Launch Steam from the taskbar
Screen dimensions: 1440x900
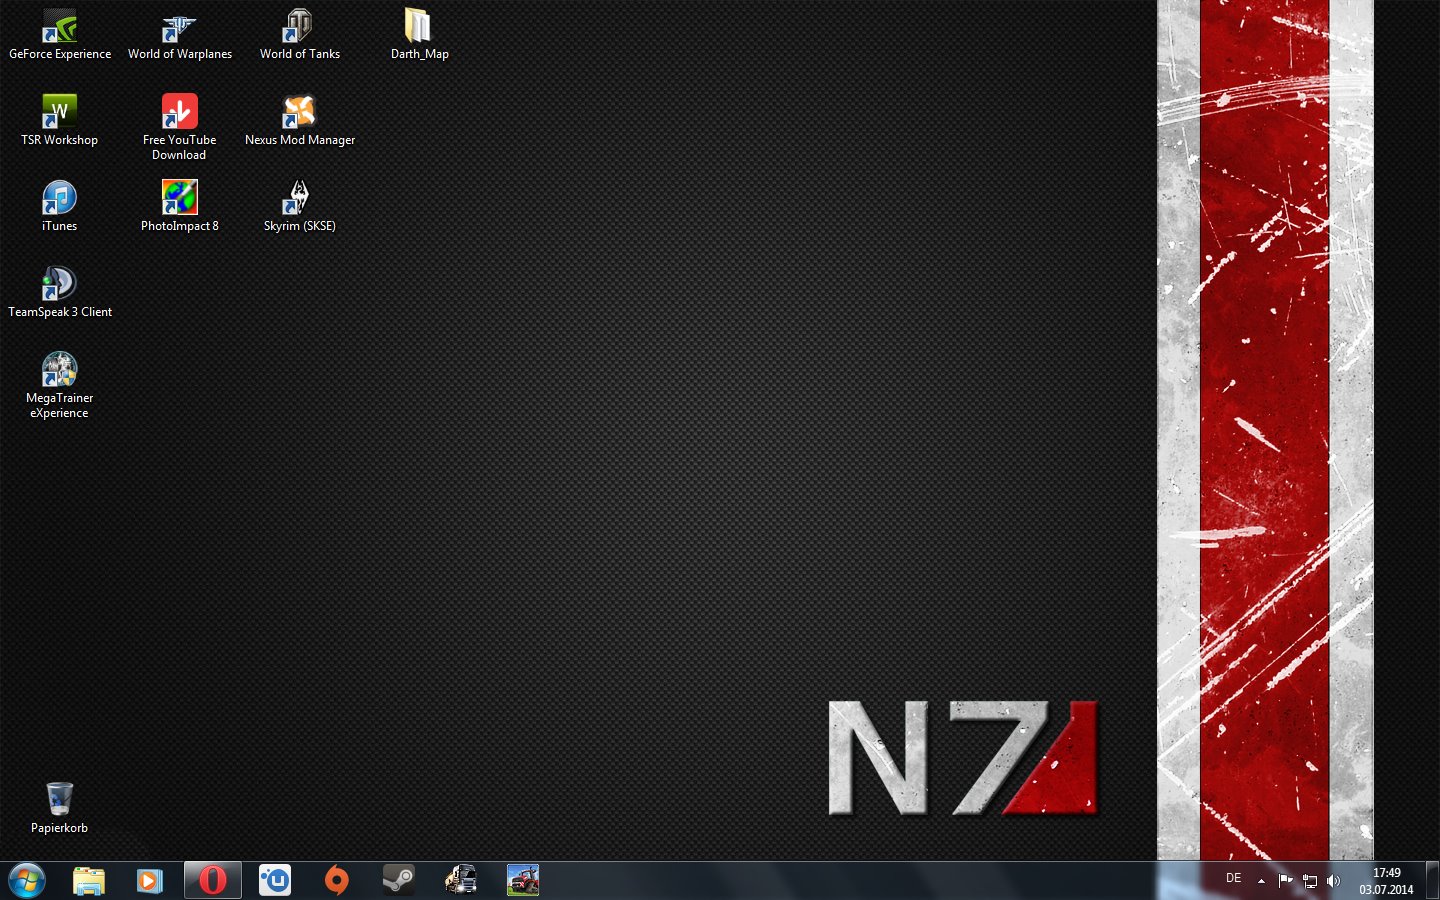[398, 881]
